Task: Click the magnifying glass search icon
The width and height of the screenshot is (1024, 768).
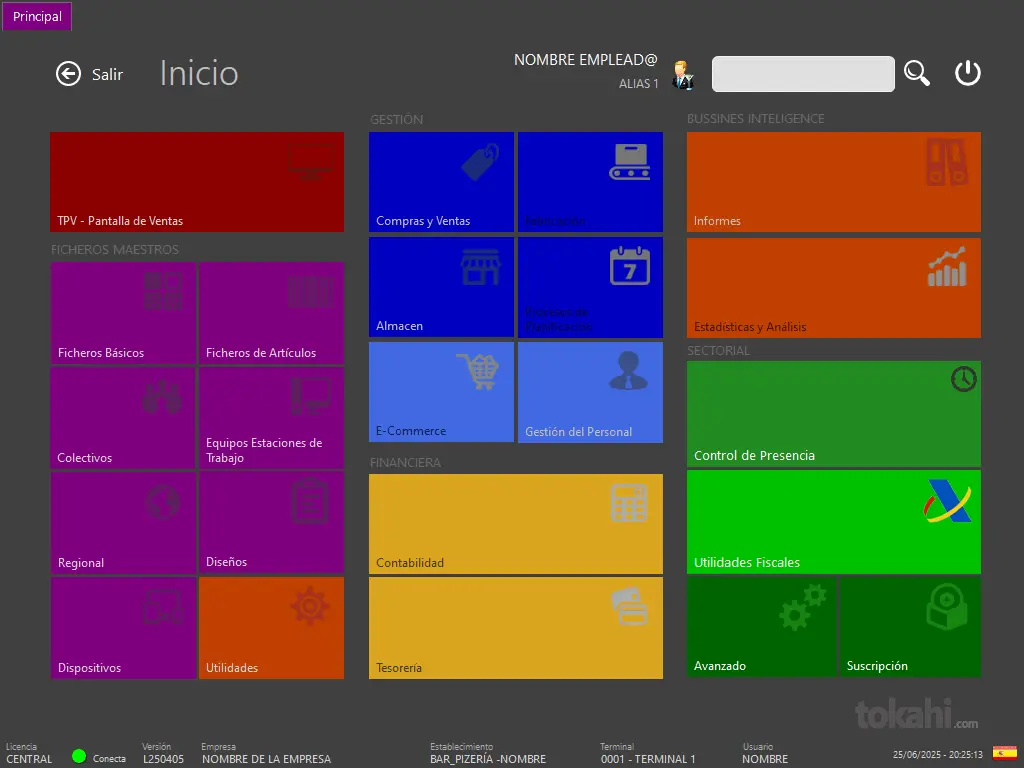Action: coord(916,73)
